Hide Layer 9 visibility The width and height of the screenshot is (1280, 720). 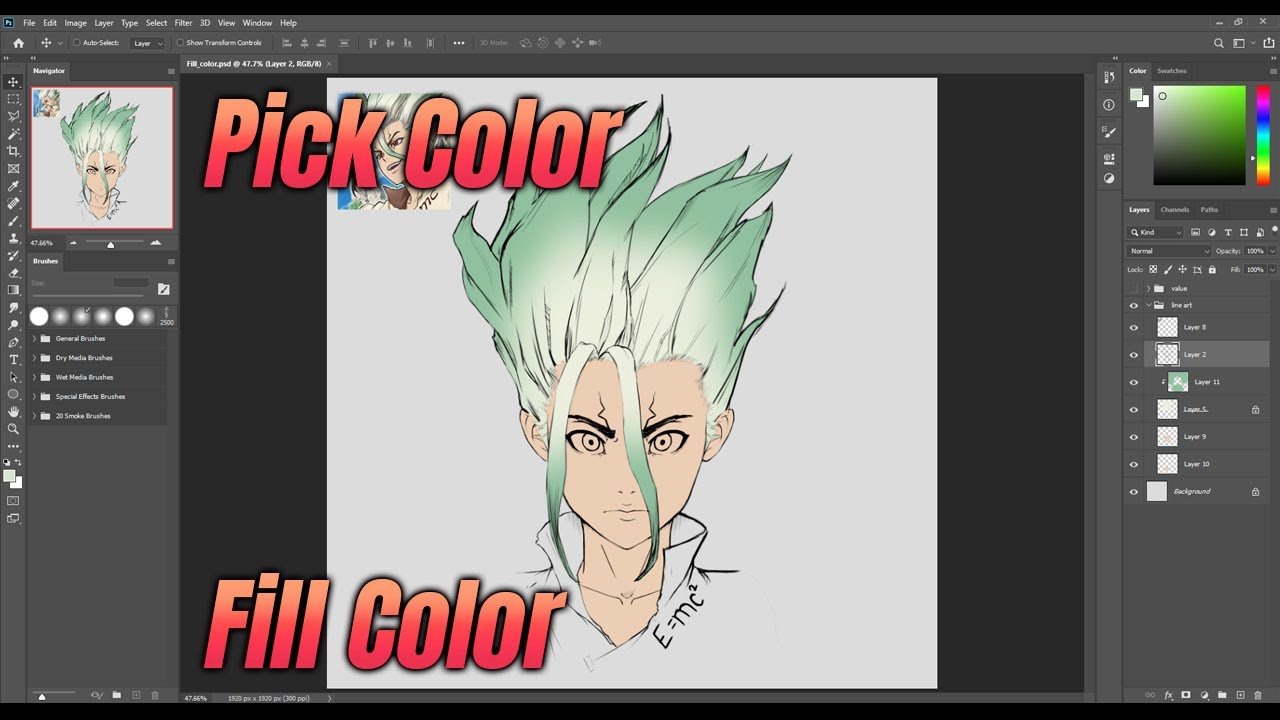(x=1133, y=437)
